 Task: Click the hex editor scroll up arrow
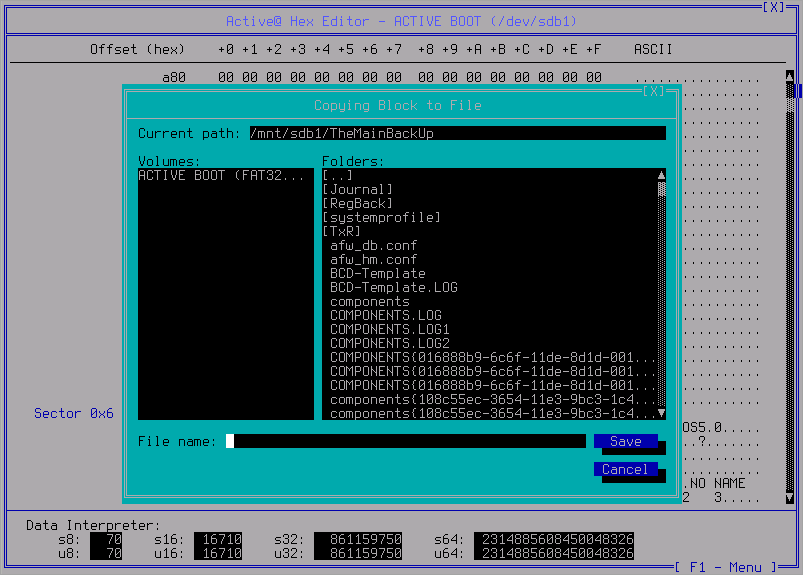[x=790, y=76]
